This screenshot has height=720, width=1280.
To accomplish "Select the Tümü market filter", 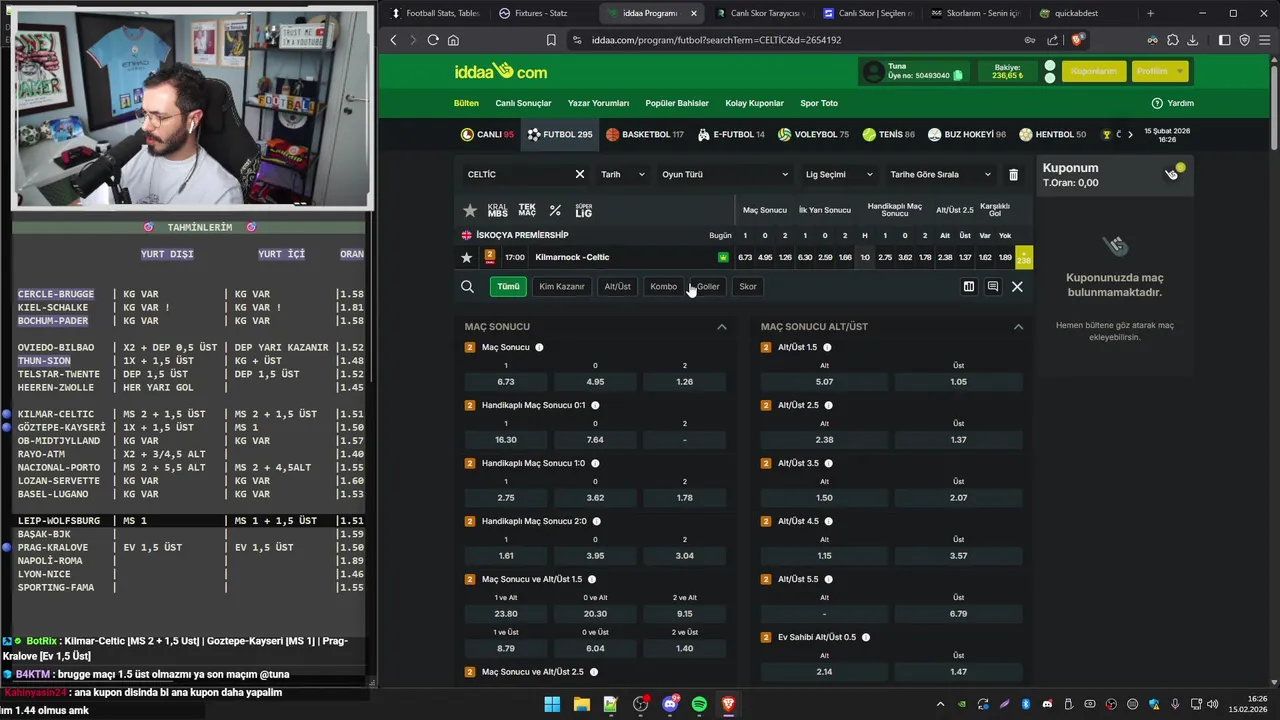I will pyautogui.click(x=508, y=287).
